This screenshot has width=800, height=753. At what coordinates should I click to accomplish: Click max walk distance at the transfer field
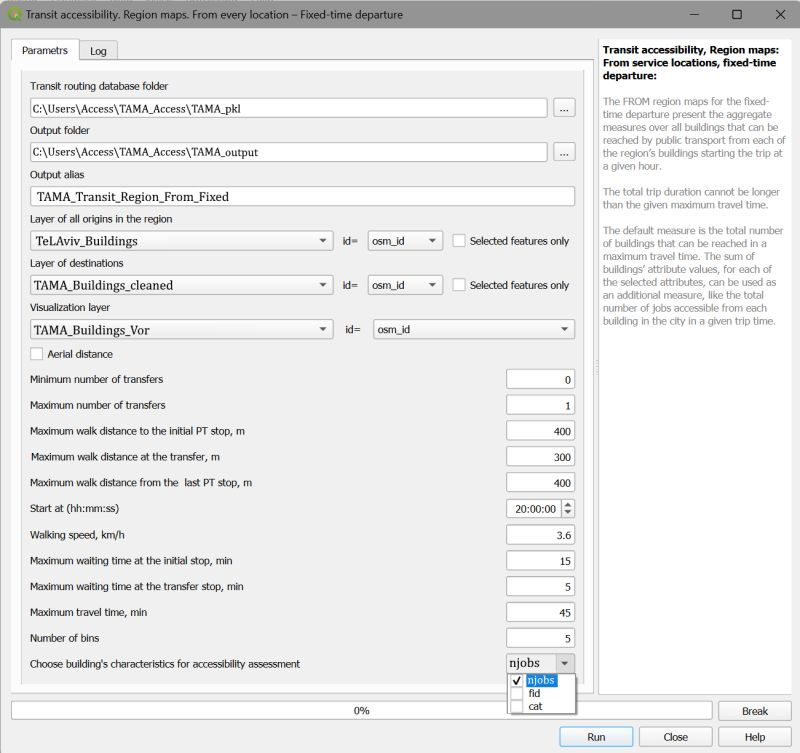pos(540,457)
